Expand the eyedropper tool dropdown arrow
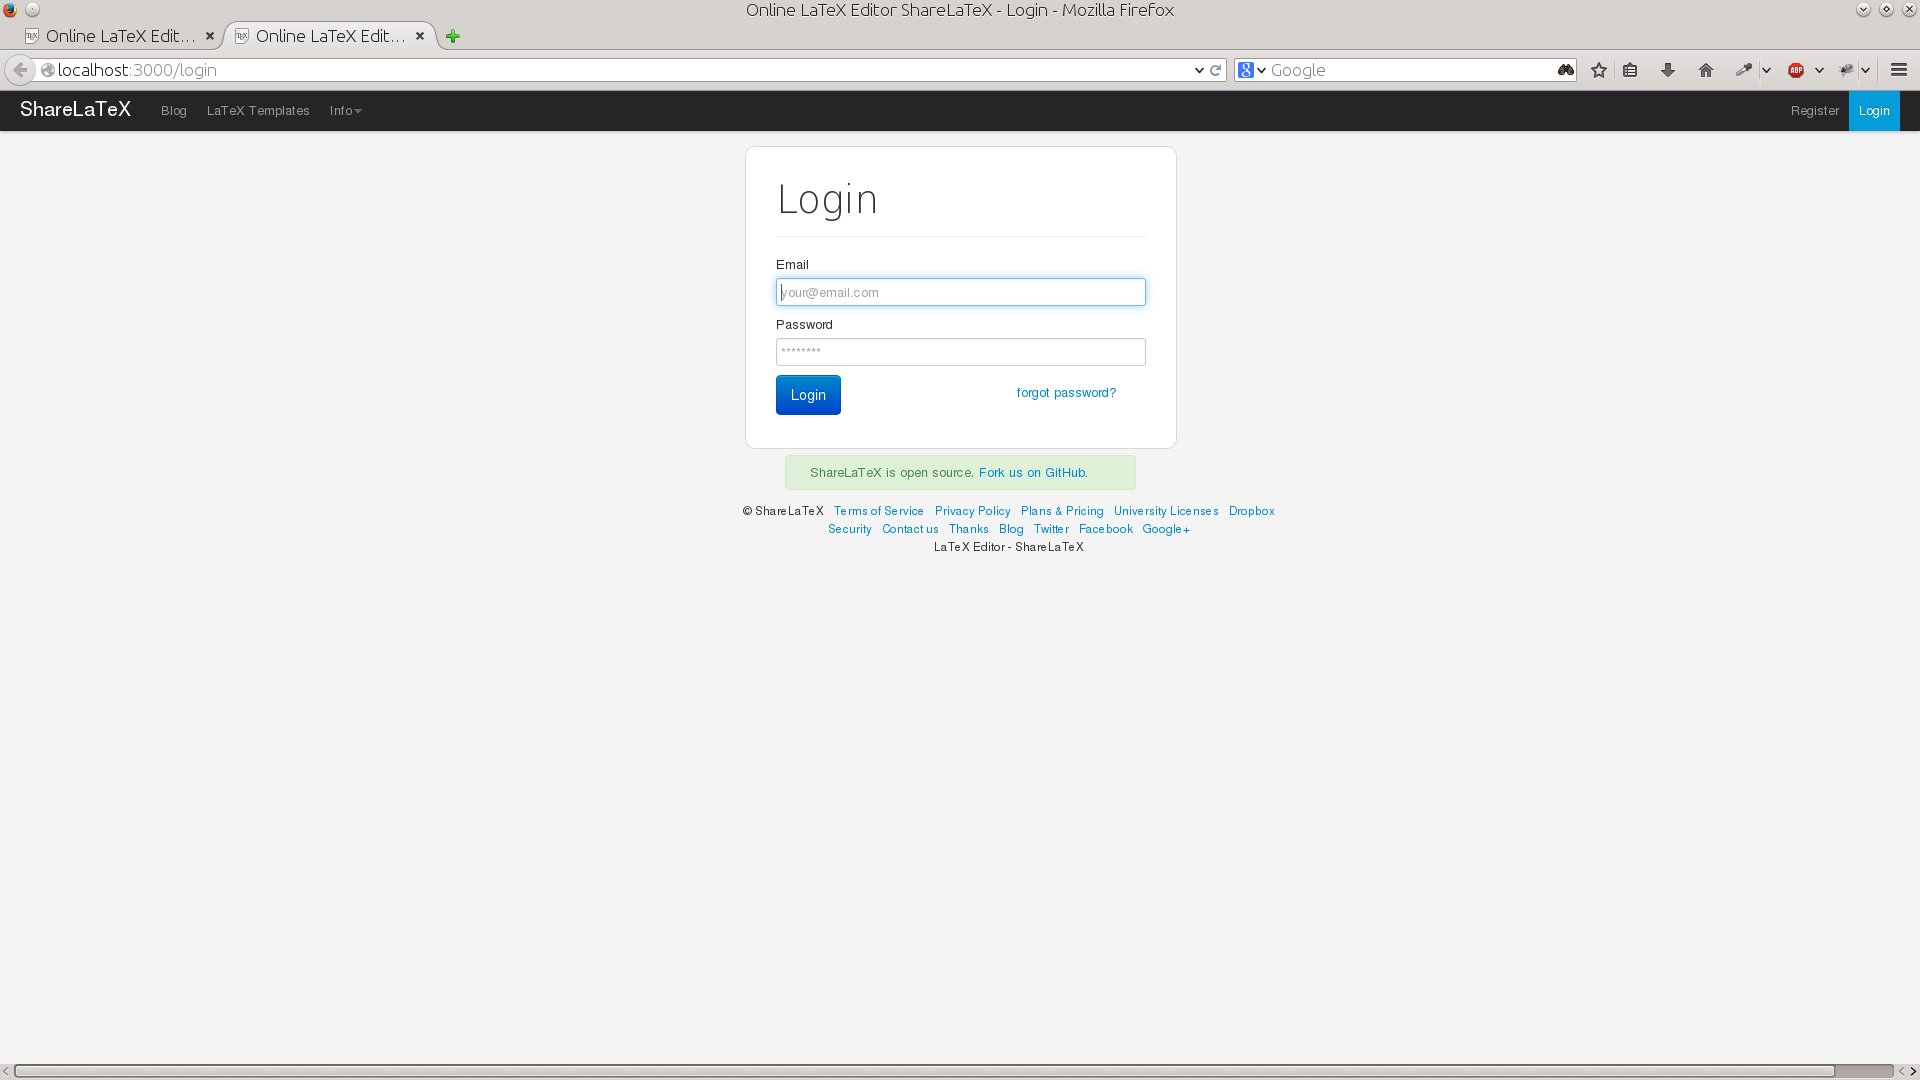Viewport: 1920px width, 1080px height. coord(1766,70)
